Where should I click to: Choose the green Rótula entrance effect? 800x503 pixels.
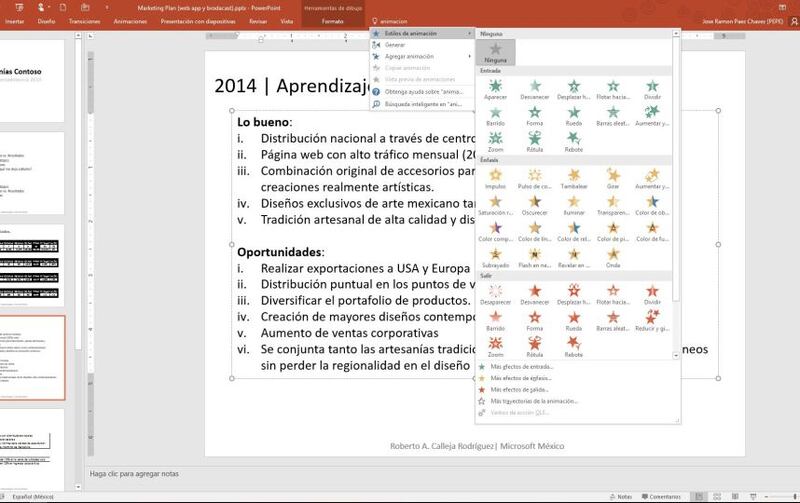click(x=535, y=142)
